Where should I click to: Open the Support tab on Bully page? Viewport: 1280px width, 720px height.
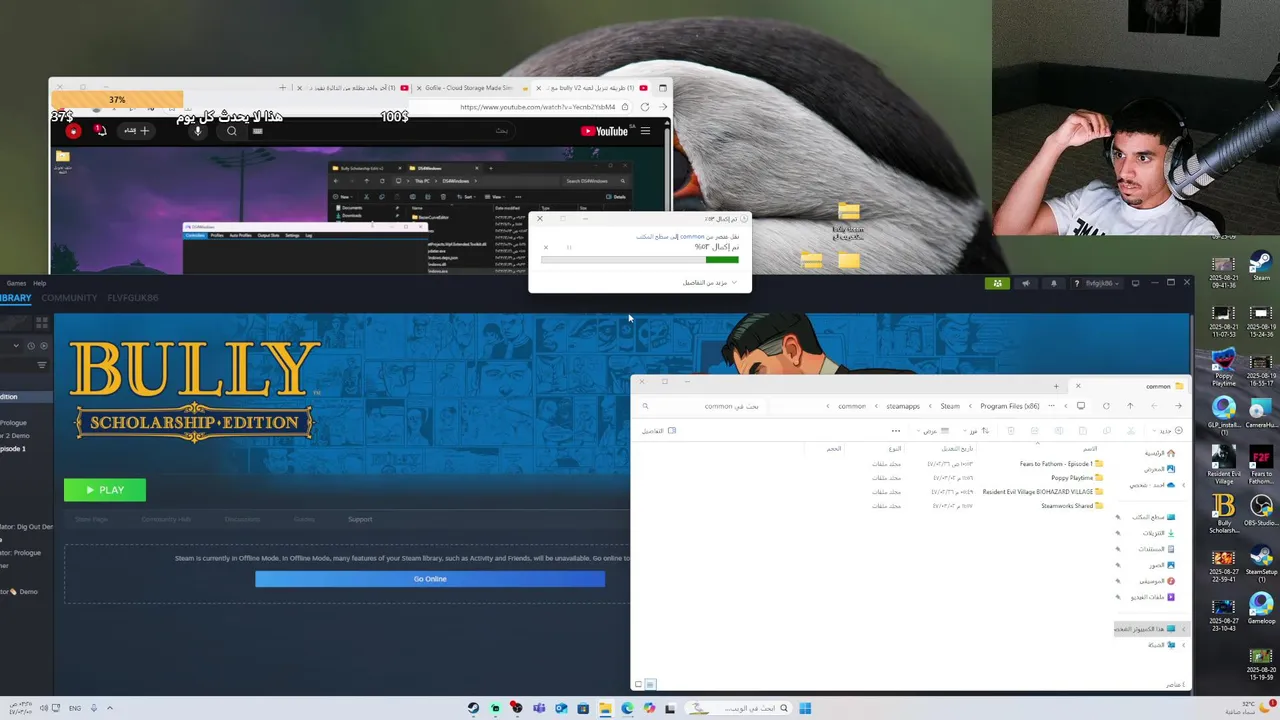tap(360, 519)
